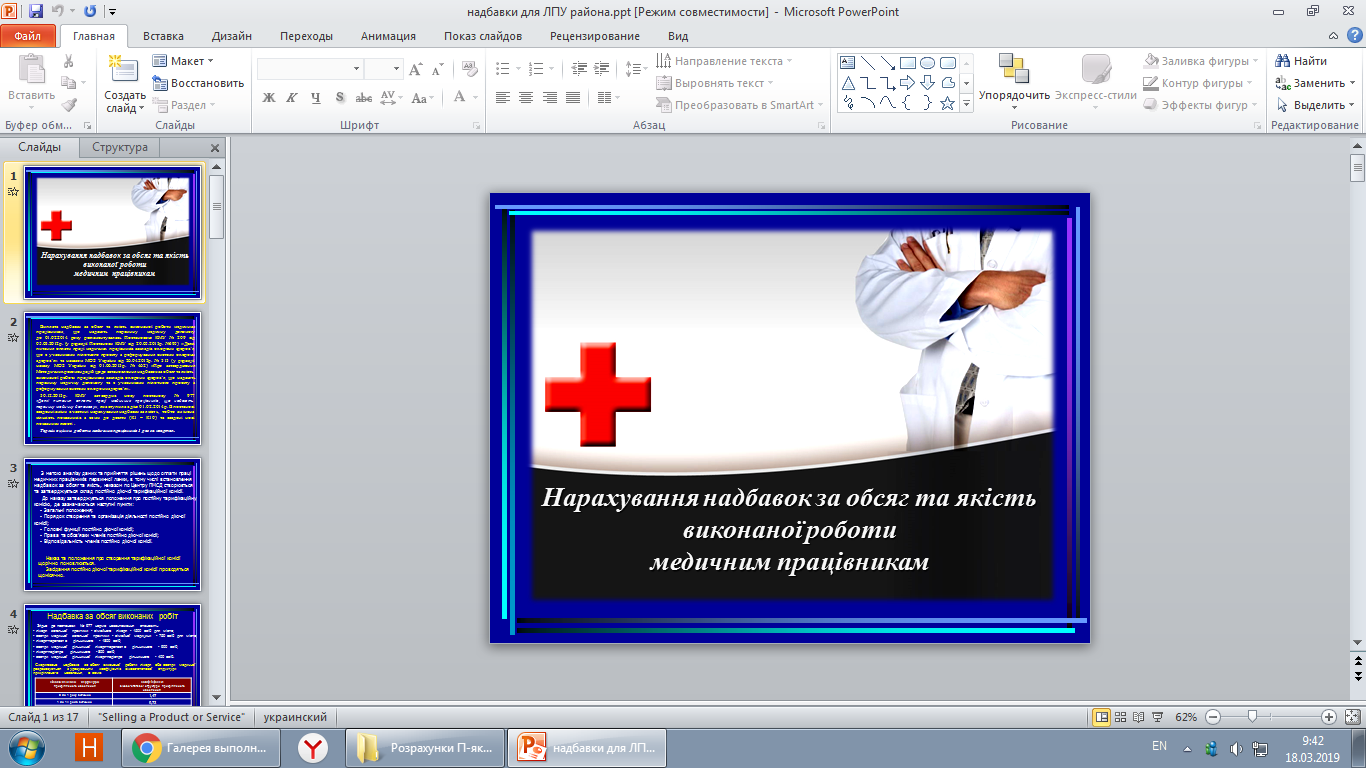Click the zoom out minus button
Screen dimensions: 1366x768
pos(1213,717)
